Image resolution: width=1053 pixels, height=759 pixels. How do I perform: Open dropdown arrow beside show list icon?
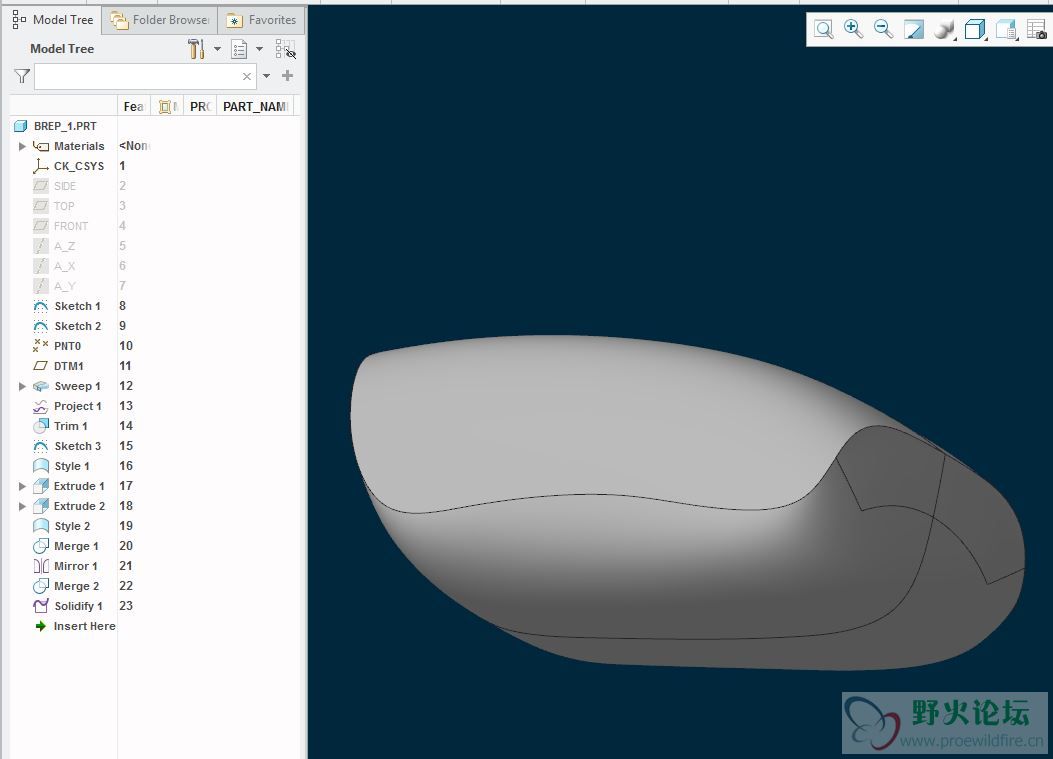pos(259,49)
